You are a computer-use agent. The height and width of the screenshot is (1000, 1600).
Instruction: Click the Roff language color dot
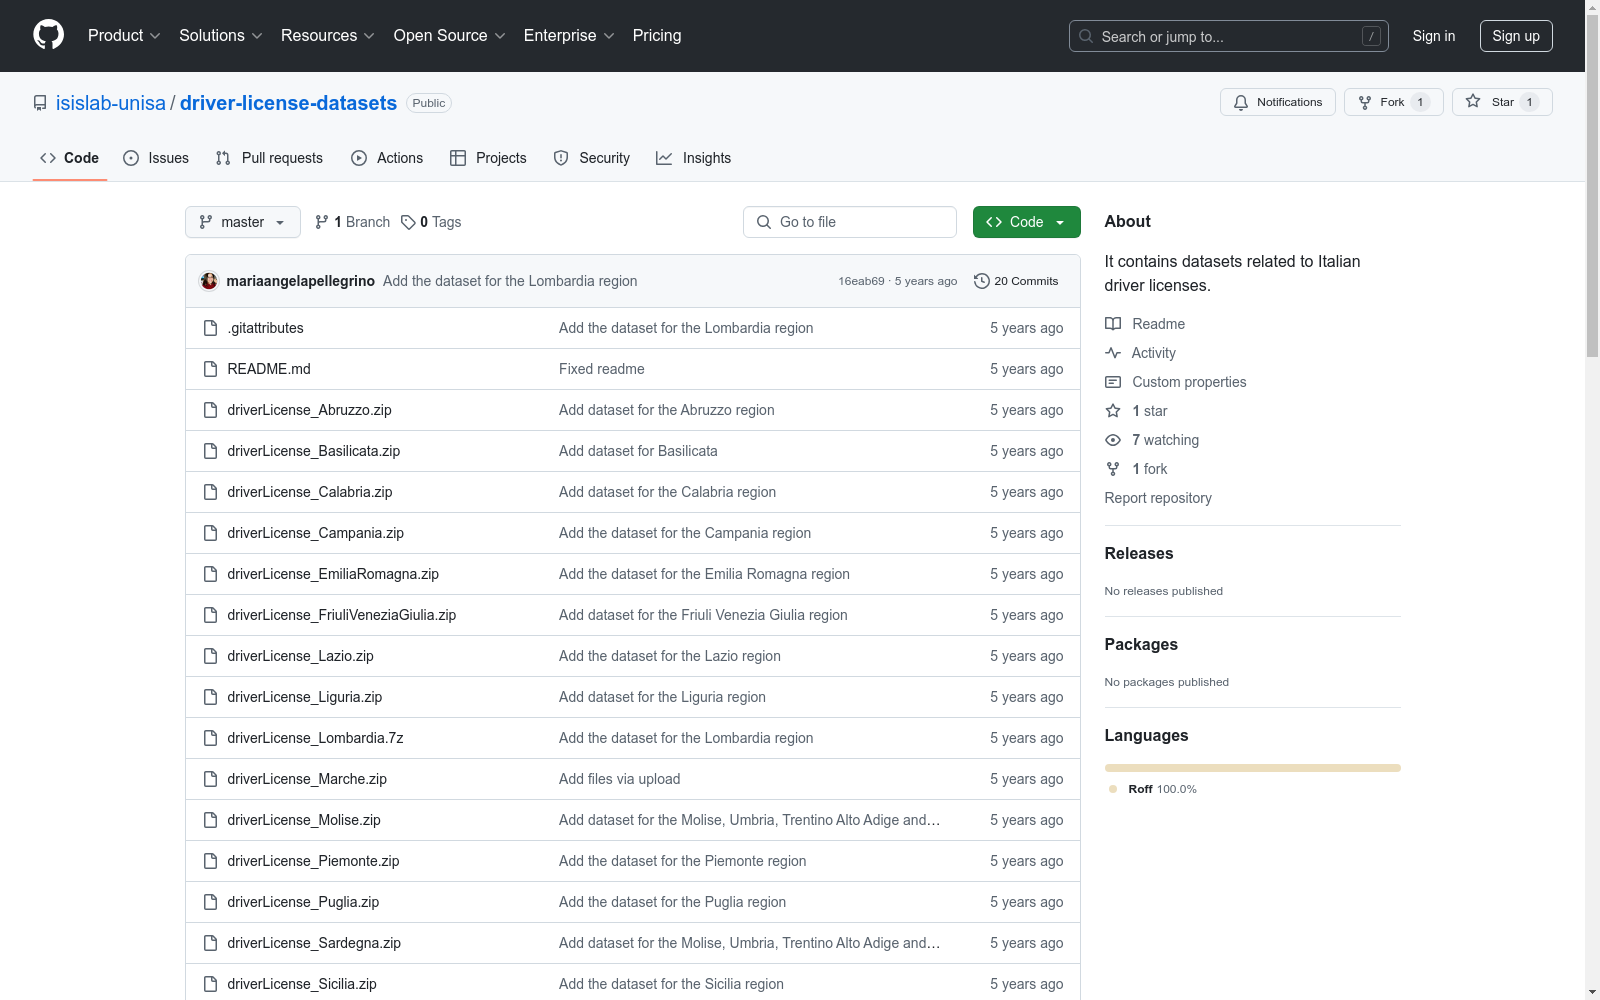tap(1113, 789)
